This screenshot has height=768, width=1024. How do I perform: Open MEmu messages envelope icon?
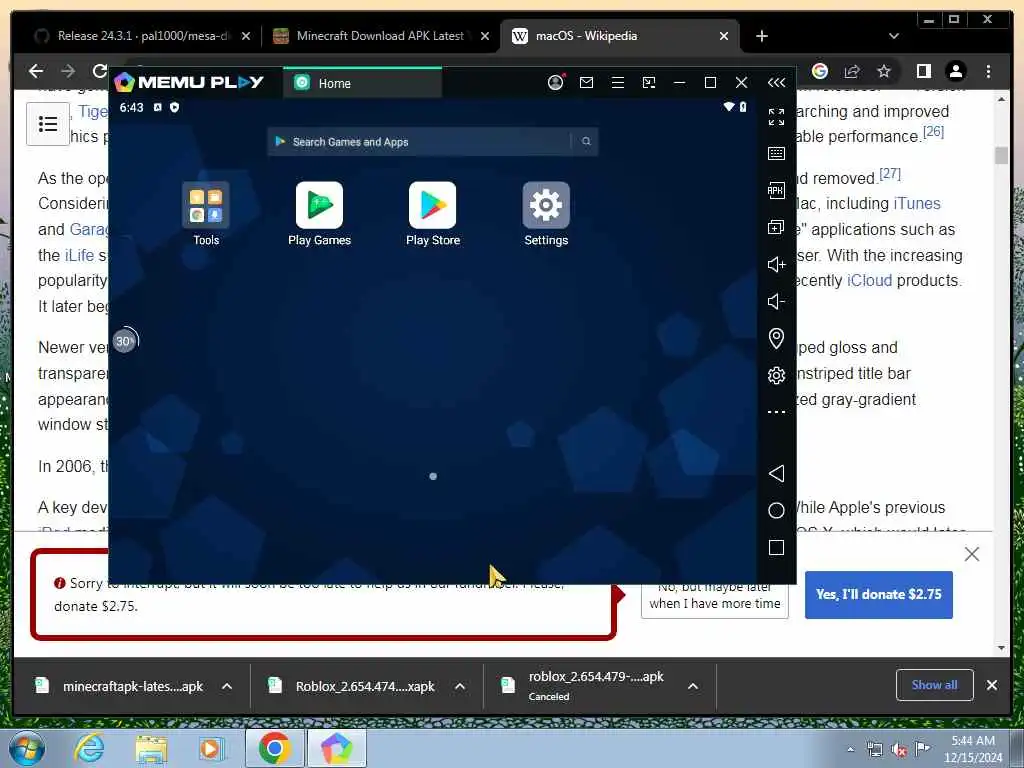(x=586, y=82)
